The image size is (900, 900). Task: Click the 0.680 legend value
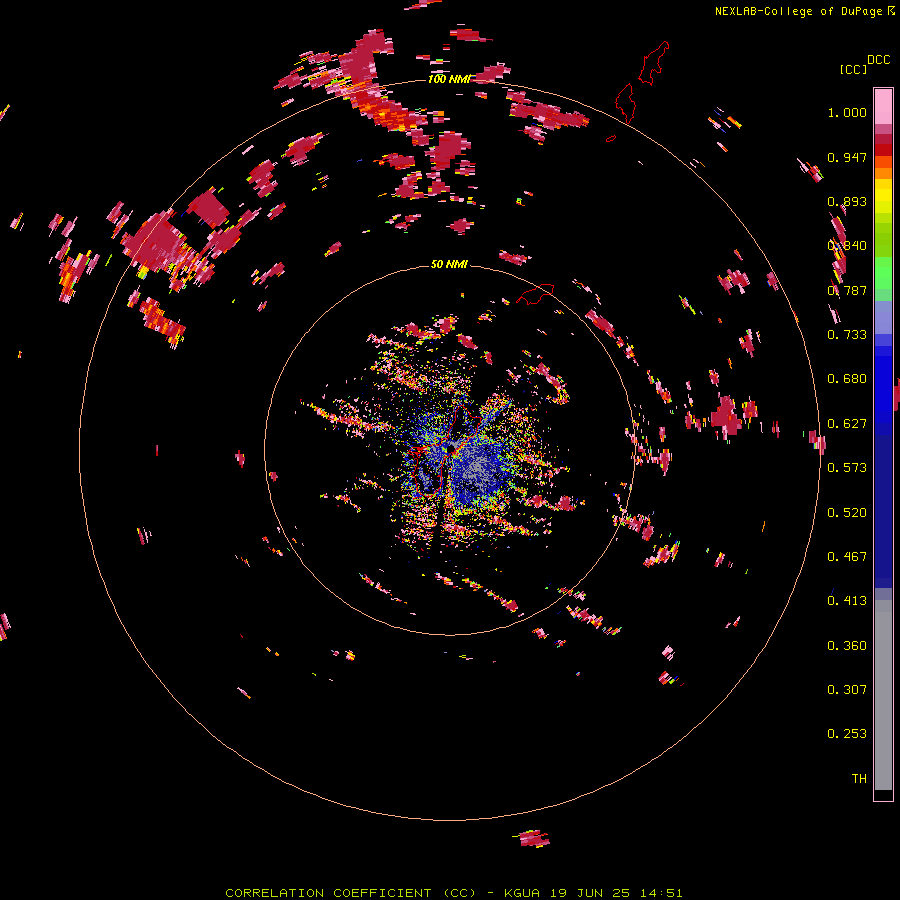(847, 379)
